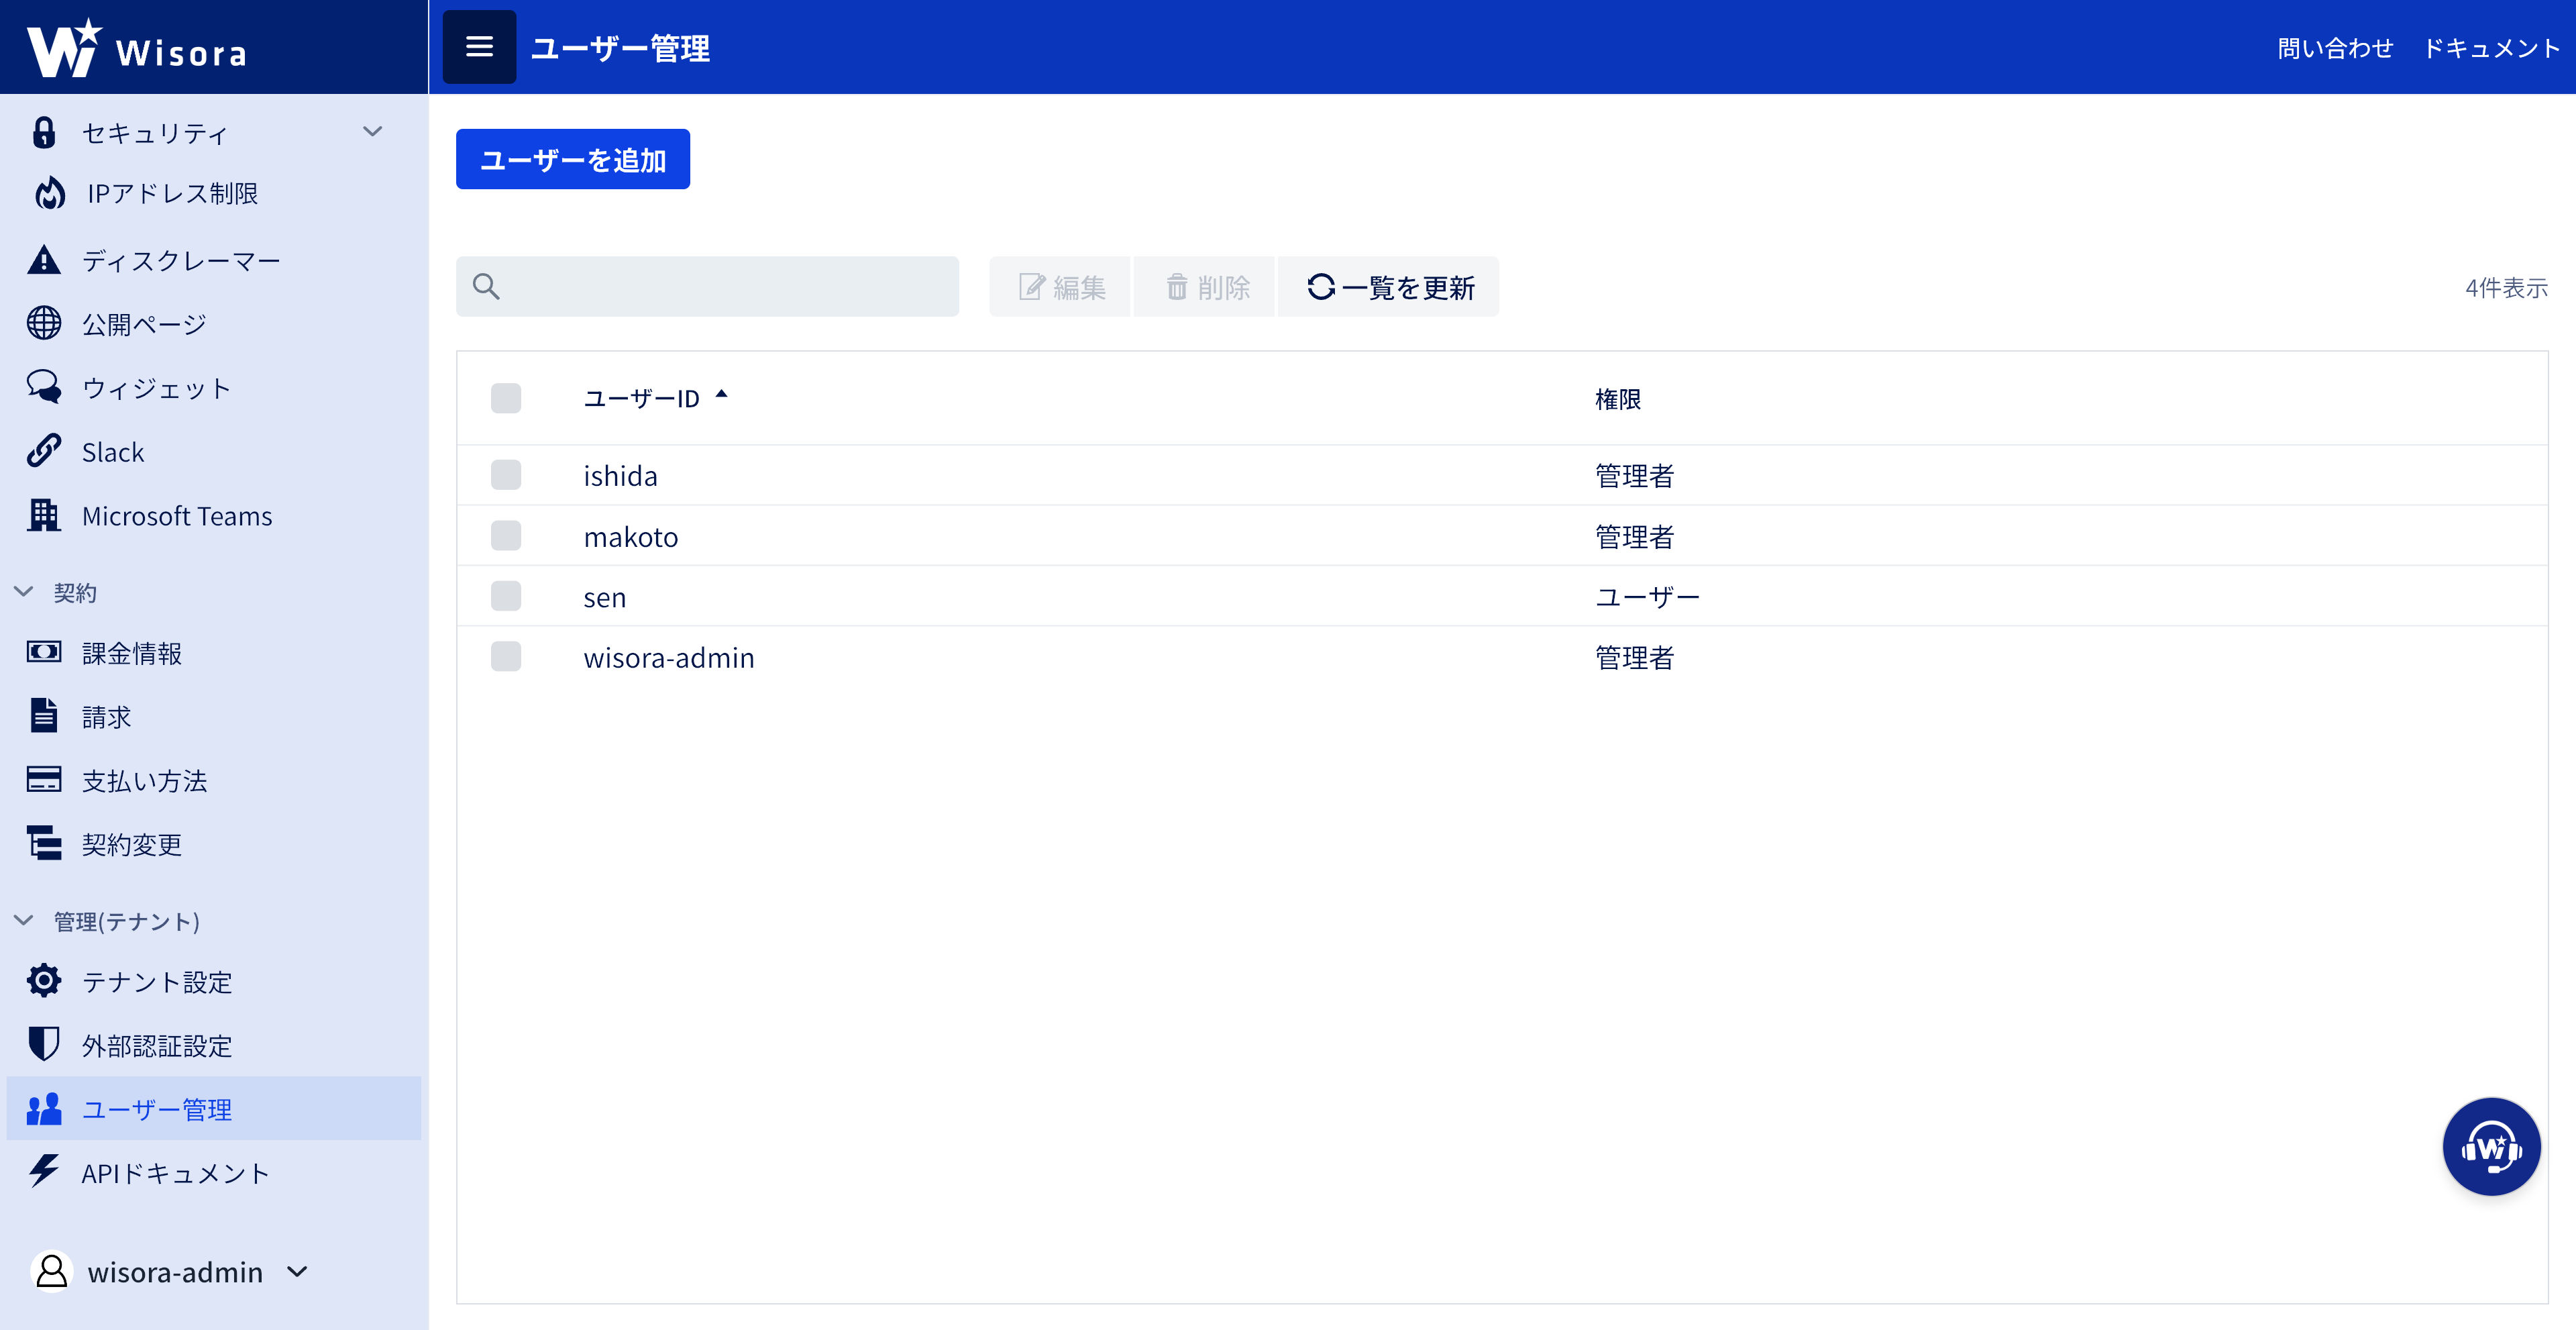Go to 課金情報 in sidebar
2576x1330 pixels.
point(131,653)
